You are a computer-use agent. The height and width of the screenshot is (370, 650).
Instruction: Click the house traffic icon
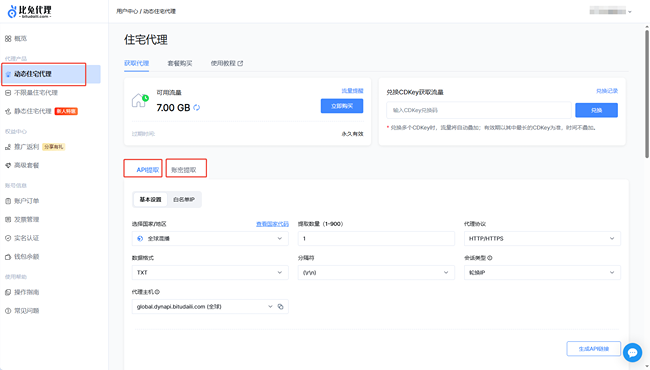(140, 100)
